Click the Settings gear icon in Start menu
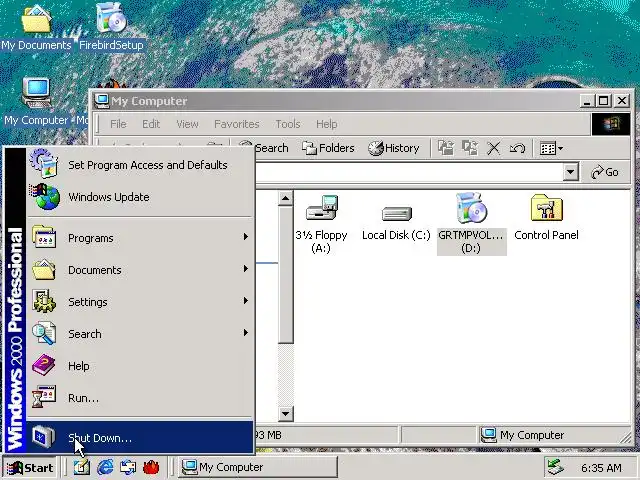This screenshot has height=480, width=640. [44, 301]
